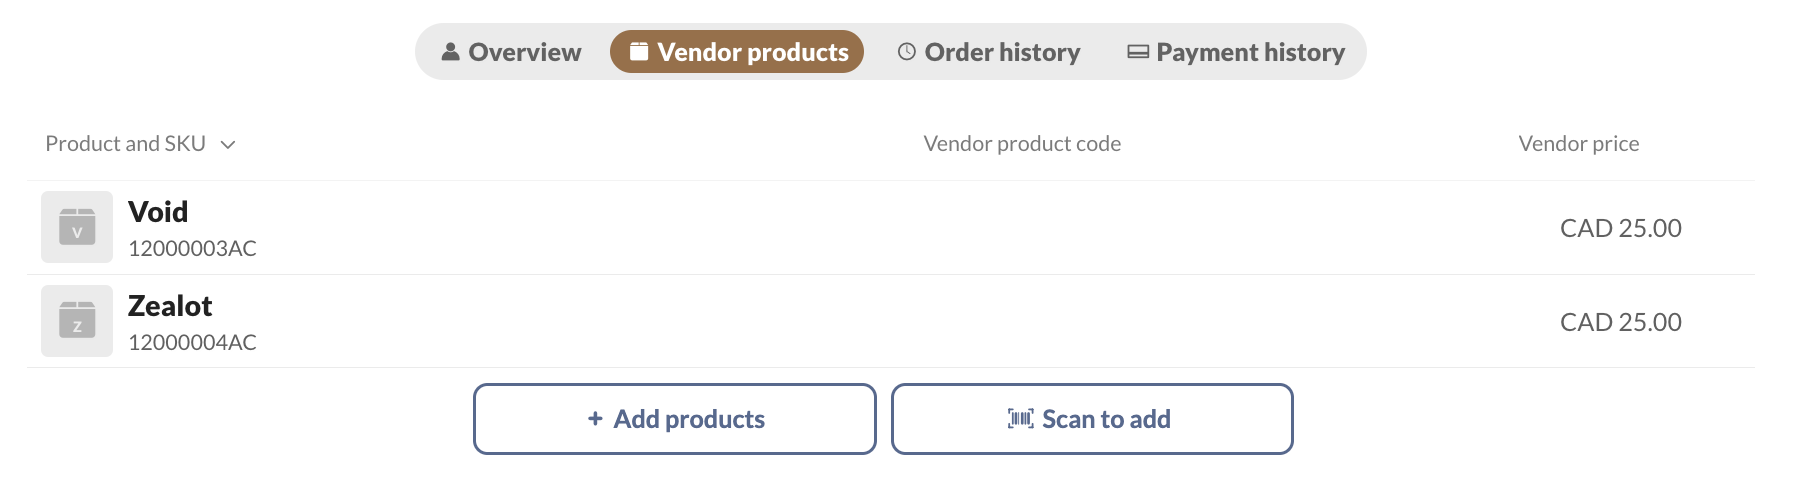Click the plus icon in Add products
This screenshot has width=1796, height=486.
pyautogui.click(x=595, y=419)
